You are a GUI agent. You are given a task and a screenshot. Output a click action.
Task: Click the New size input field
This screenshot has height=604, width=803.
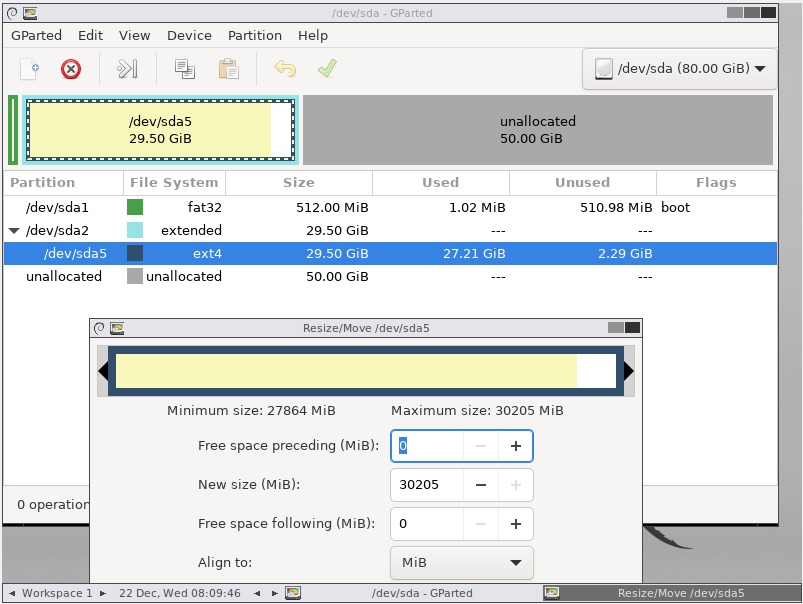click(430, 485)
